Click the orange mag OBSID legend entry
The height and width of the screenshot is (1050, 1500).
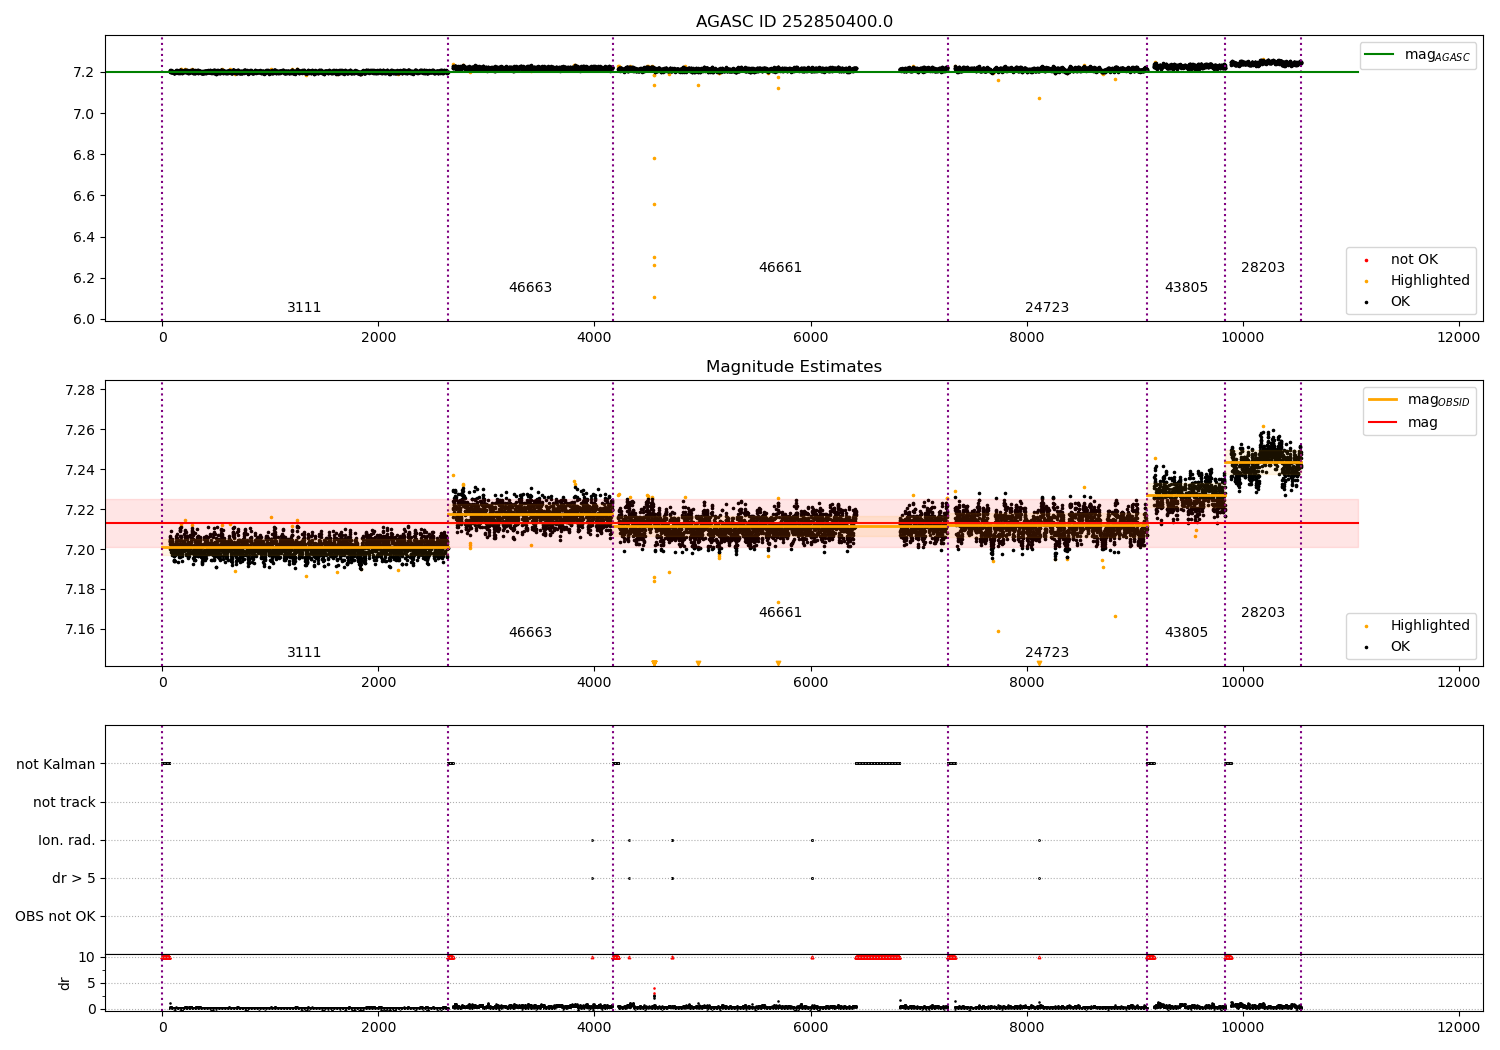click(x=1420, y=400)
